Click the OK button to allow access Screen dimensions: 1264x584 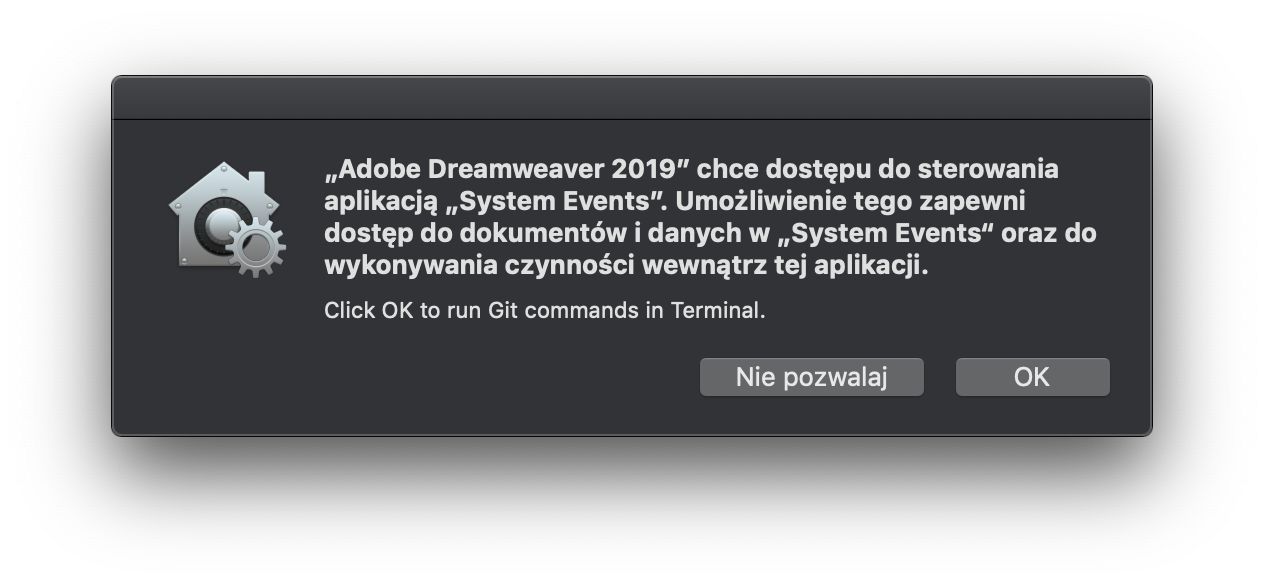[x=1032, y=377]
